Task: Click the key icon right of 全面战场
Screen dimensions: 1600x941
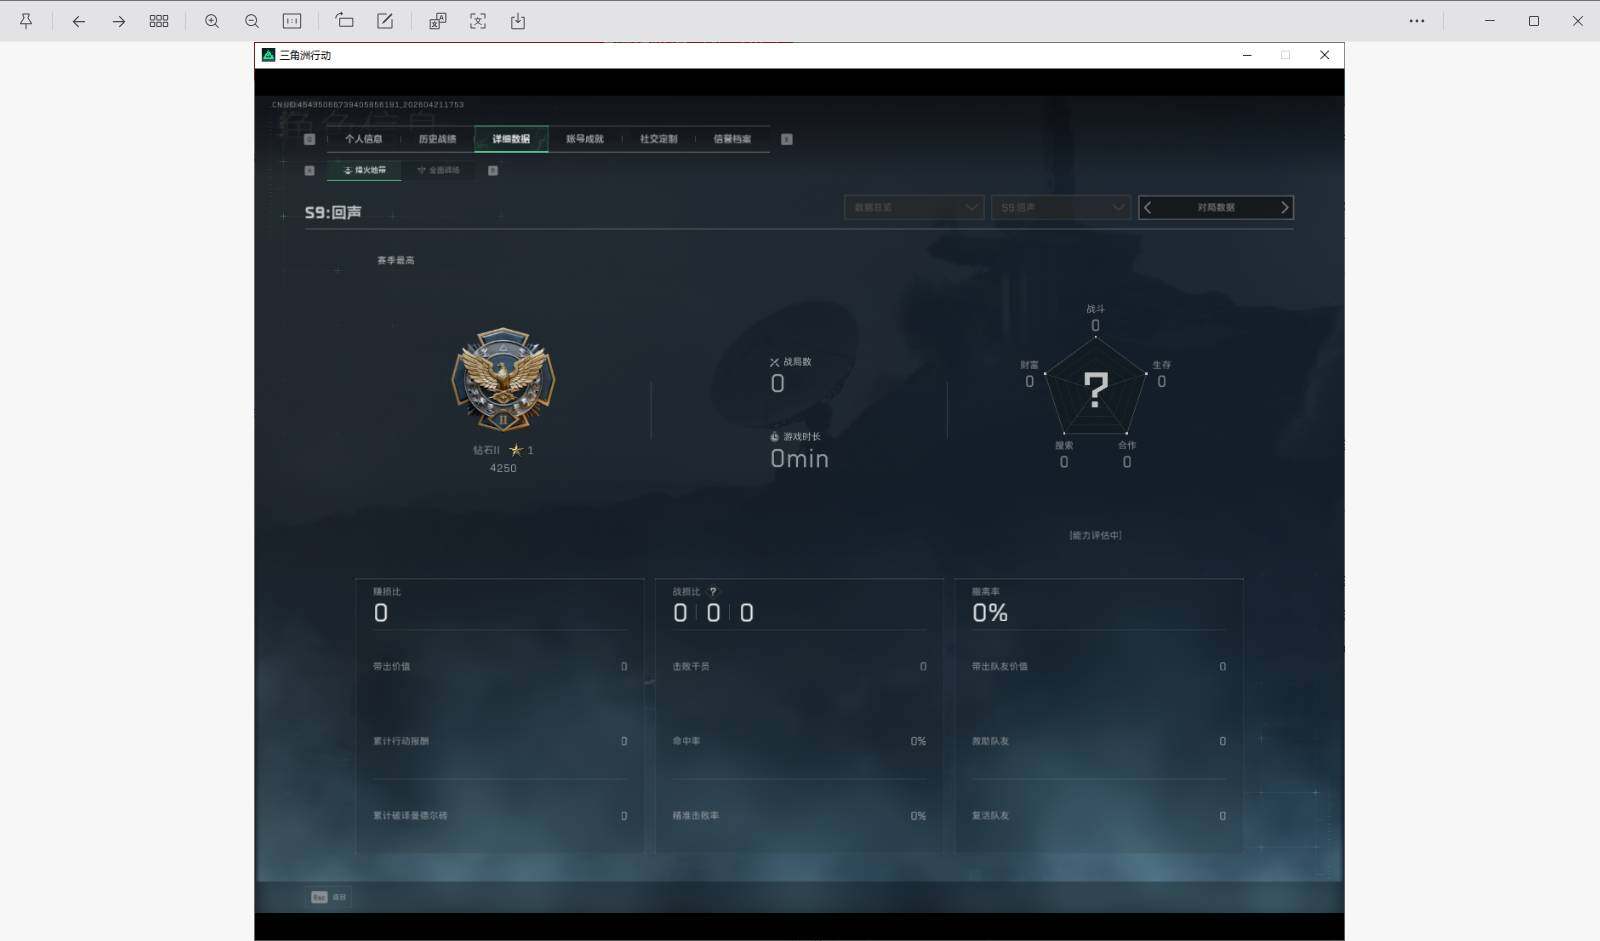Action: [493, 170]
